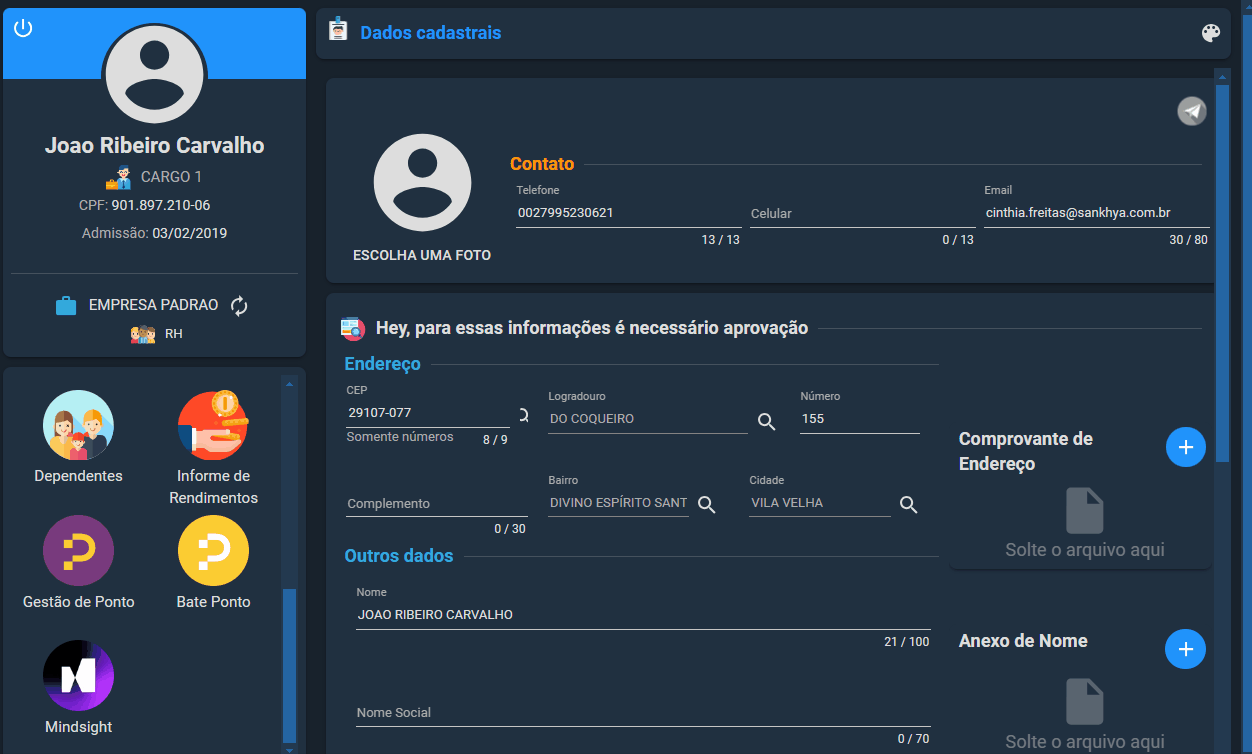Click Anexo de Nome file drop area
The height and width of the screenshot is (754, 1252).
pos(1084,715)
